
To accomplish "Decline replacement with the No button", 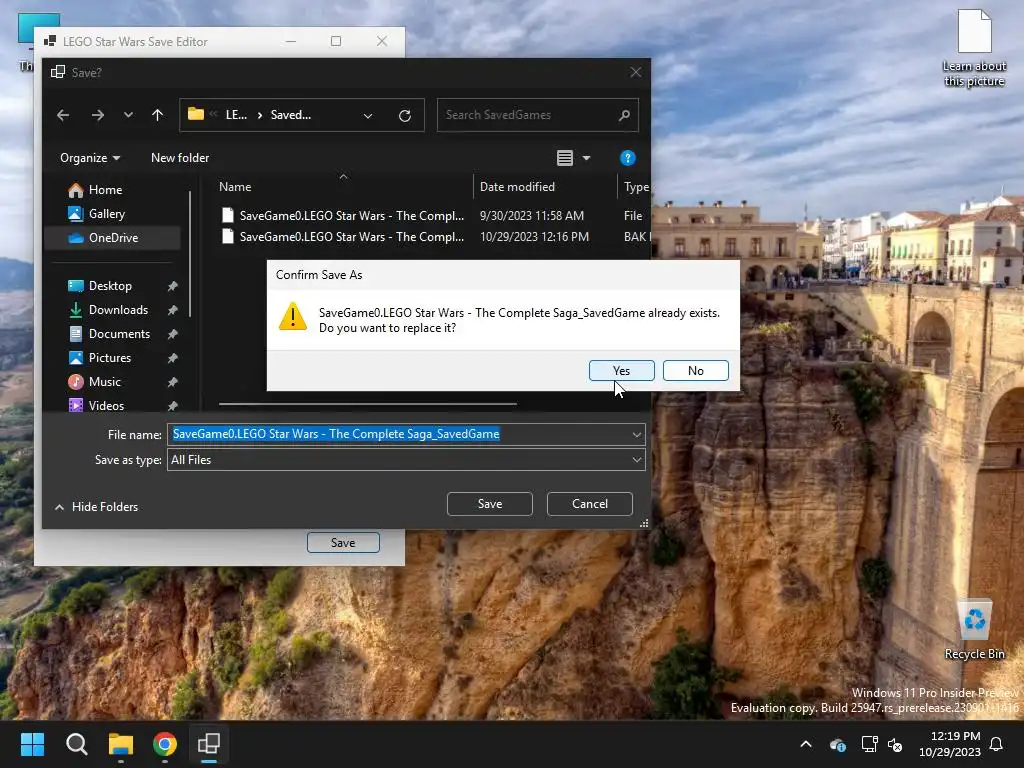I will tap(696, 370).
